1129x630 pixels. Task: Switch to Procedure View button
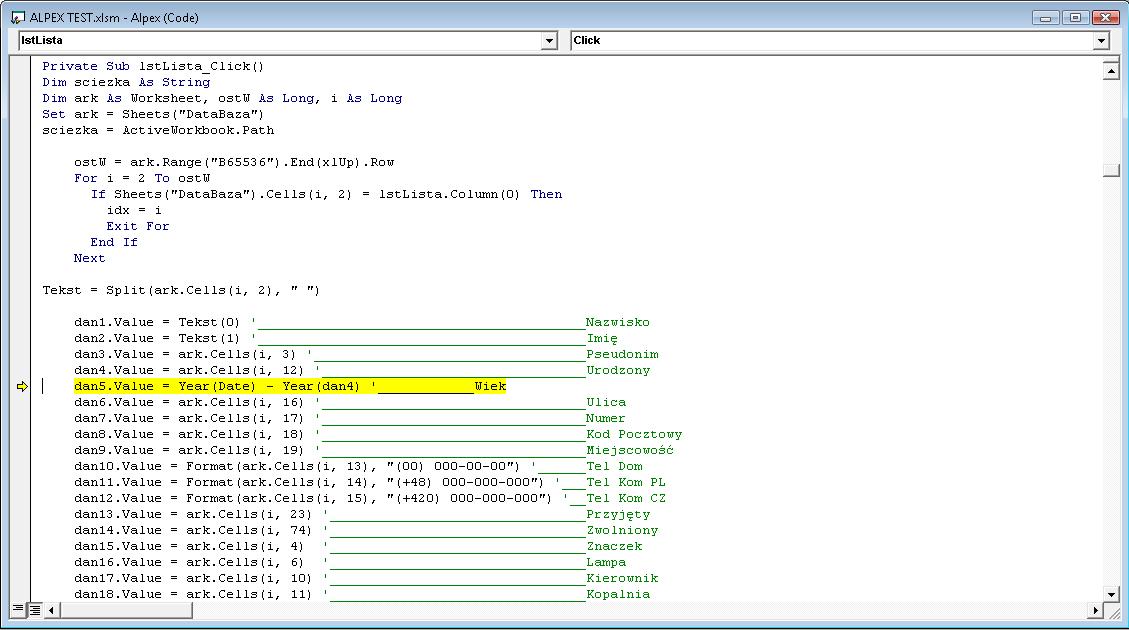[x=19, y=610]
